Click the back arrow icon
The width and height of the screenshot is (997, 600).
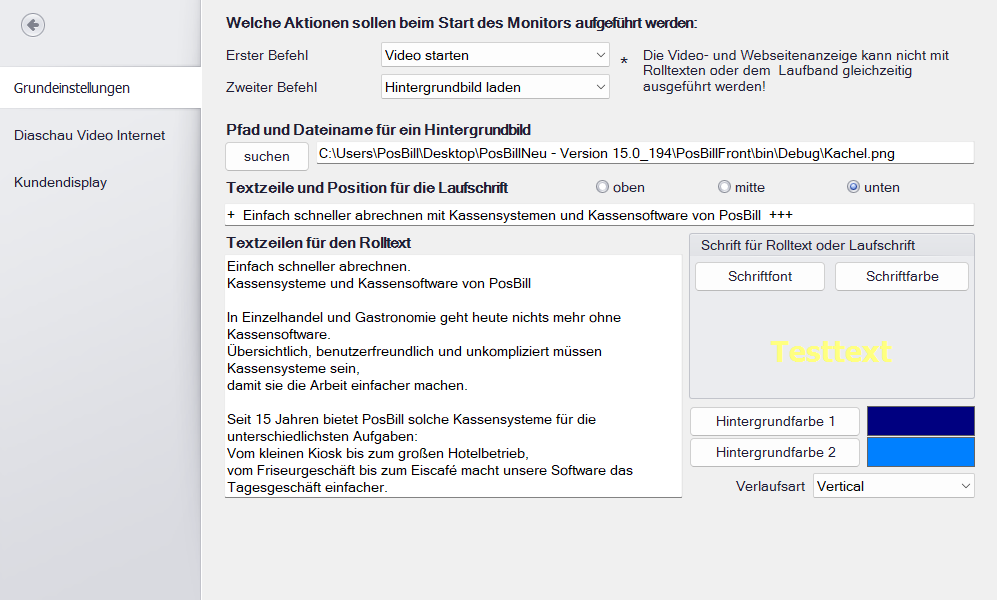(x=33, y=24)
